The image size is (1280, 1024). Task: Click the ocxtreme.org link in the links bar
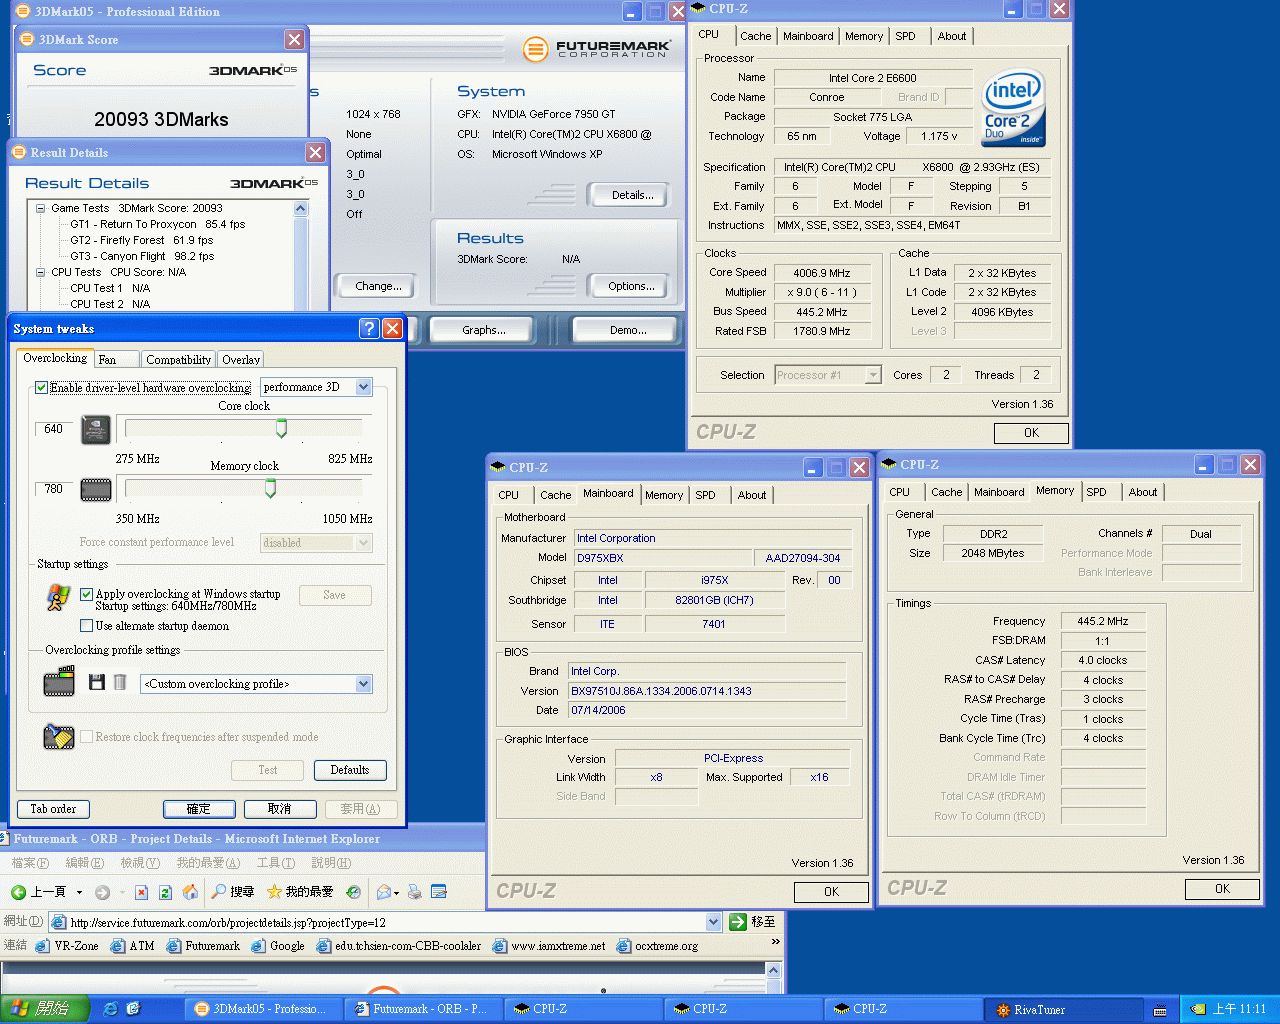tap(658, 946)
